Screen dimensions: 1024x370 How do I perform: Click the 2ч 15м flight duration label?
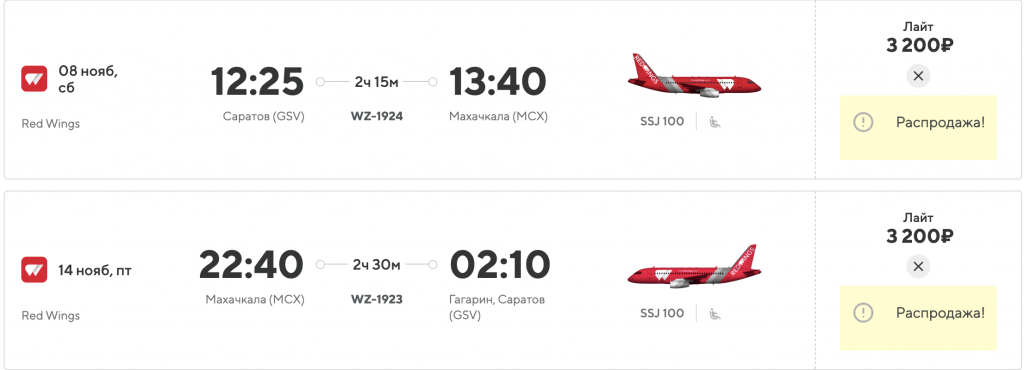[377, 82]
